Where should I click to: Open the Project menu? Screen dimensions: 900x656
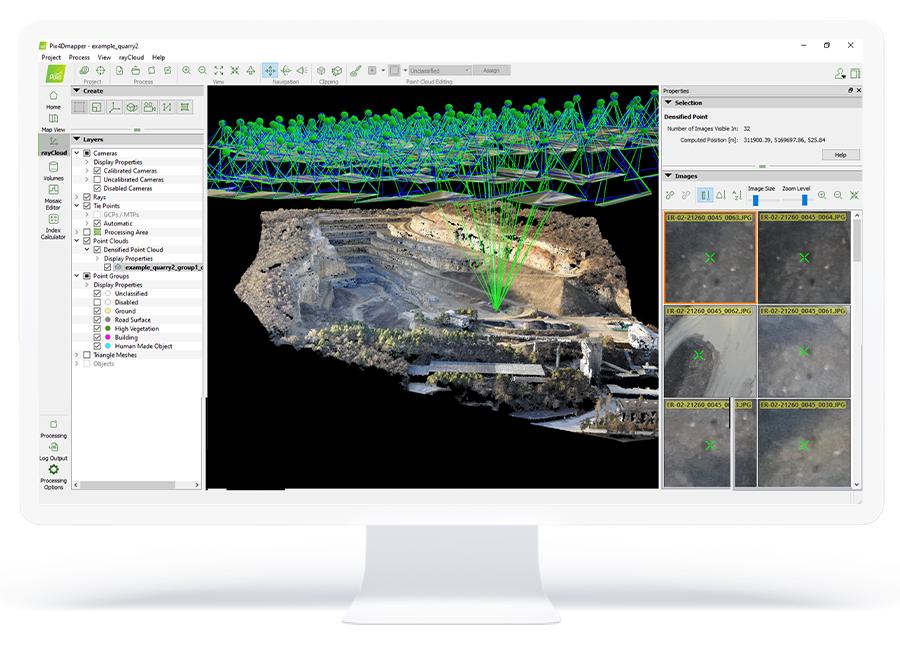(x=51, y=57)
